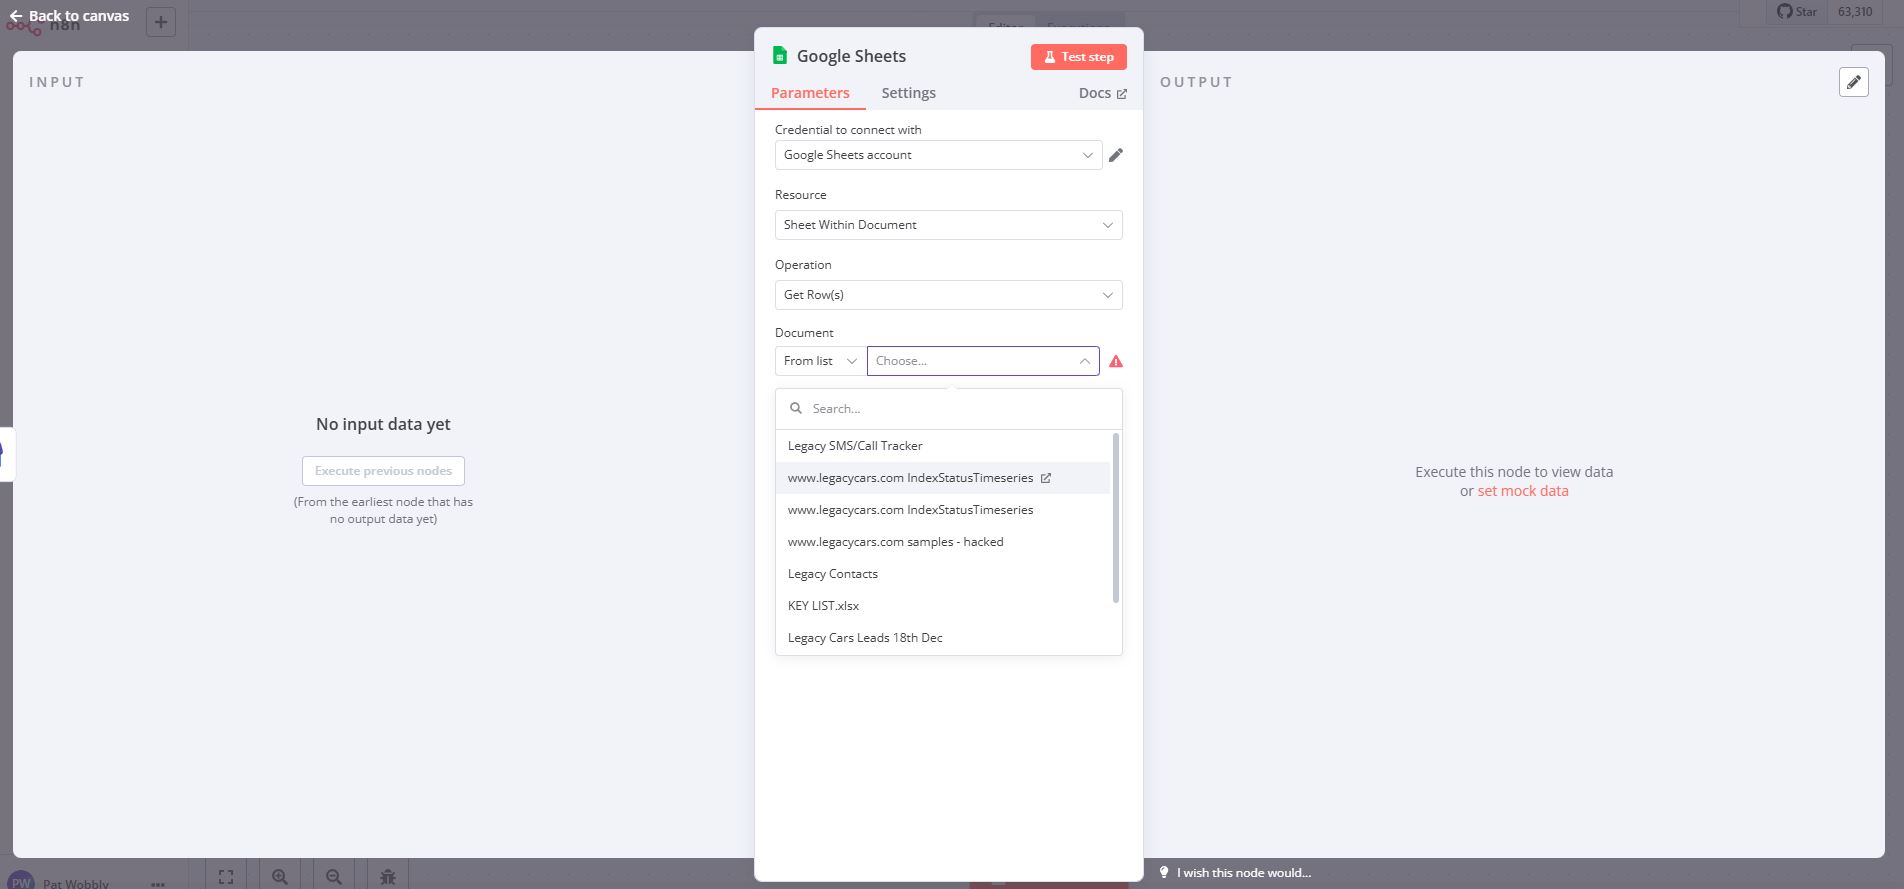The height and width of the screenshot is (889, 1904).
Task: Run the node with Test step
Action: click(1078, 57)
